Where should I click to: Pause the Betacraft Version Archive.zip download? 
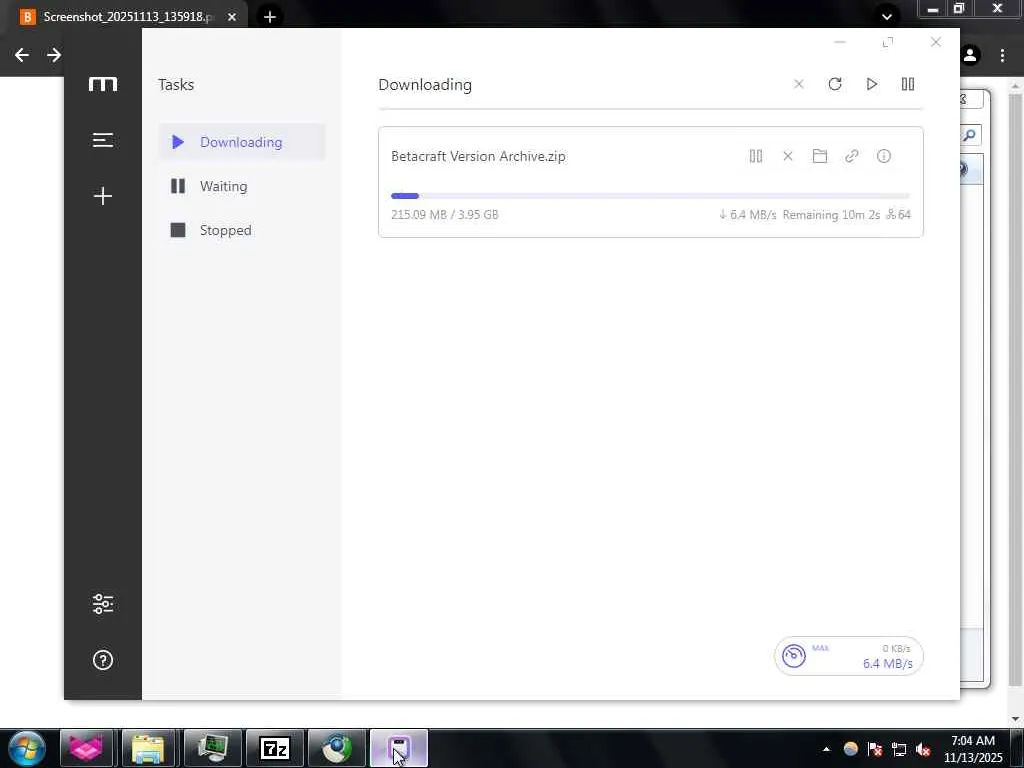pos(756,156)
